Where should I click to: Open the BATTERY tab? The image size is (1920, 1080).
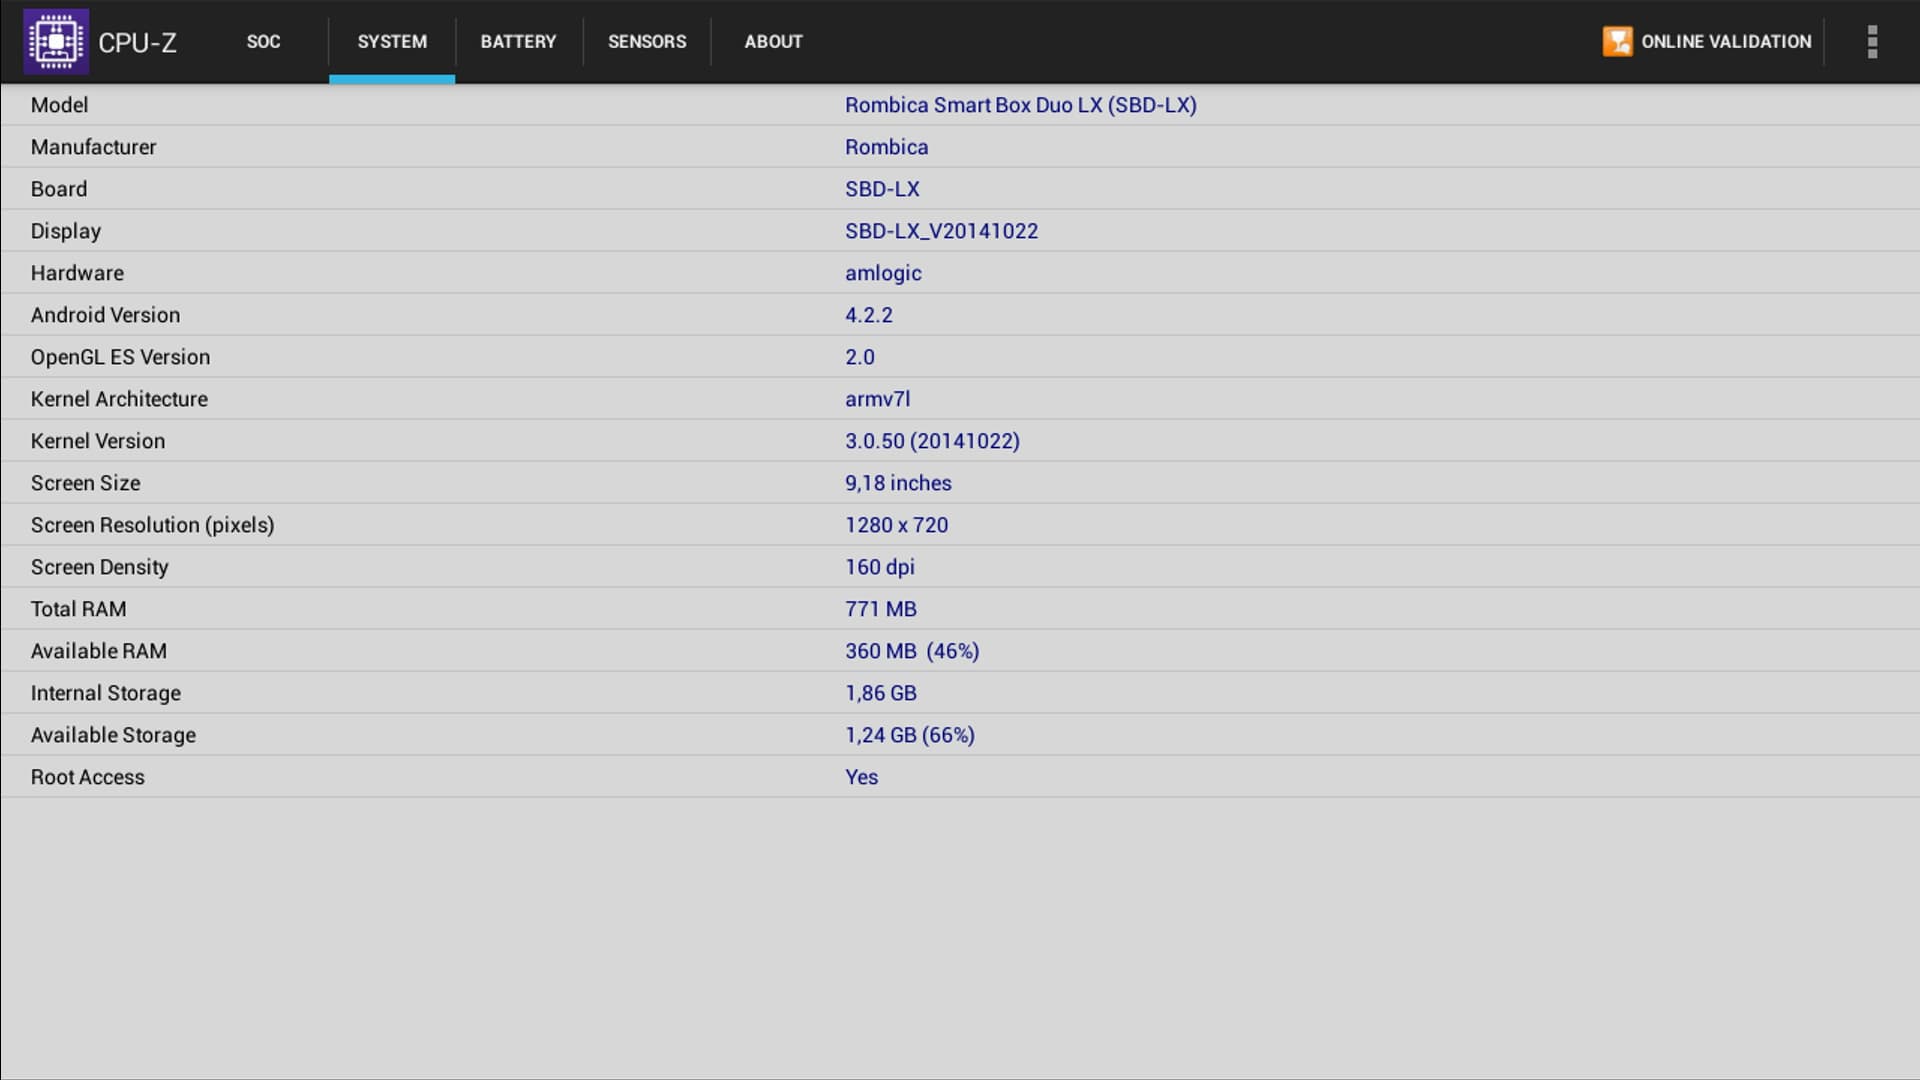[x=518, y=42]
